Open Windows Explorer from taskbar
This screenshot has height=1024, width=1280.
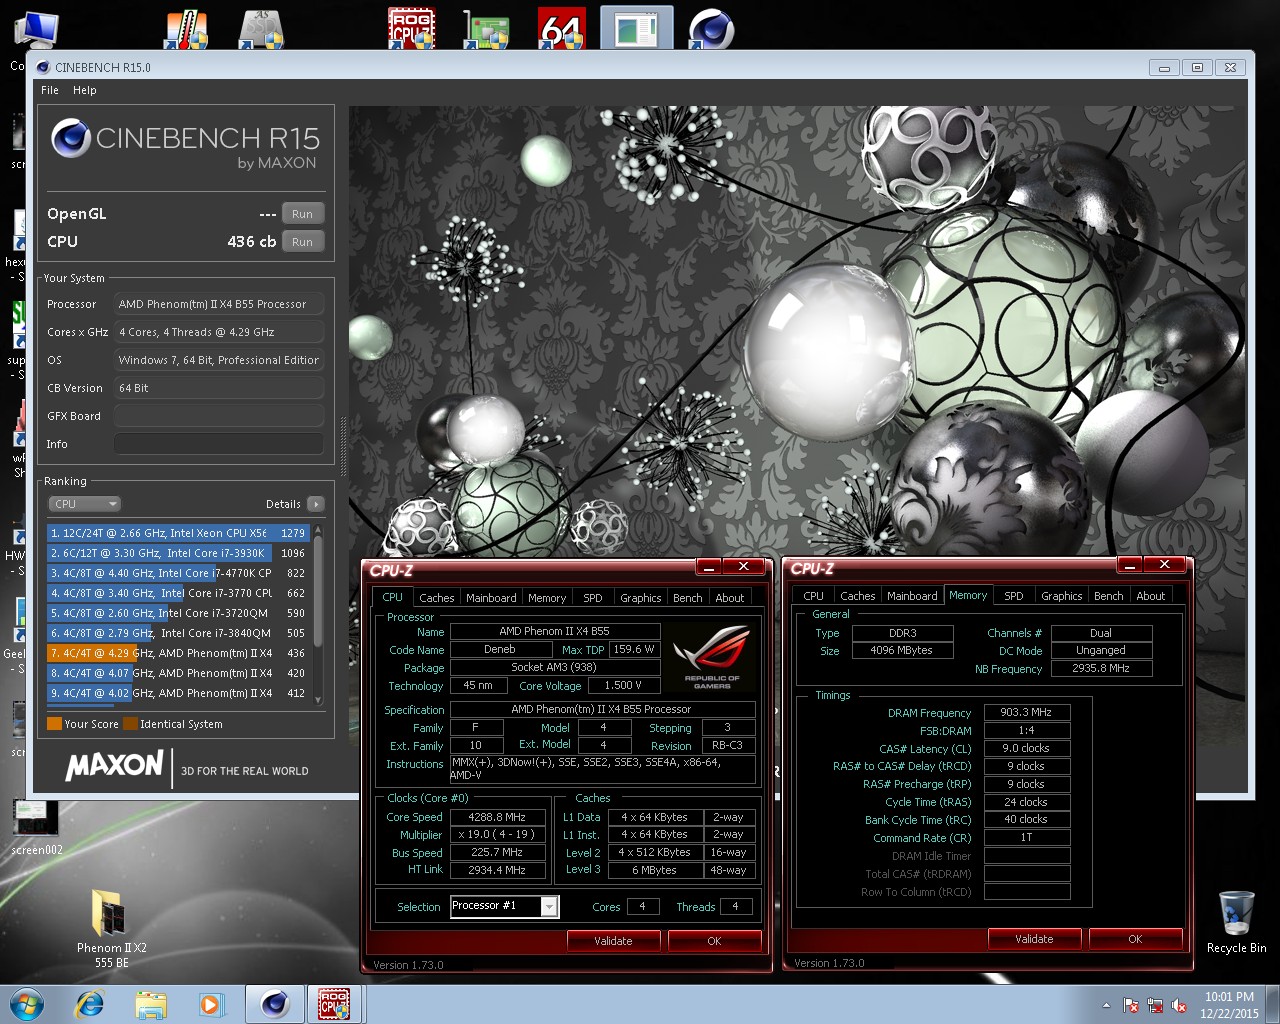pos(151,1004)
